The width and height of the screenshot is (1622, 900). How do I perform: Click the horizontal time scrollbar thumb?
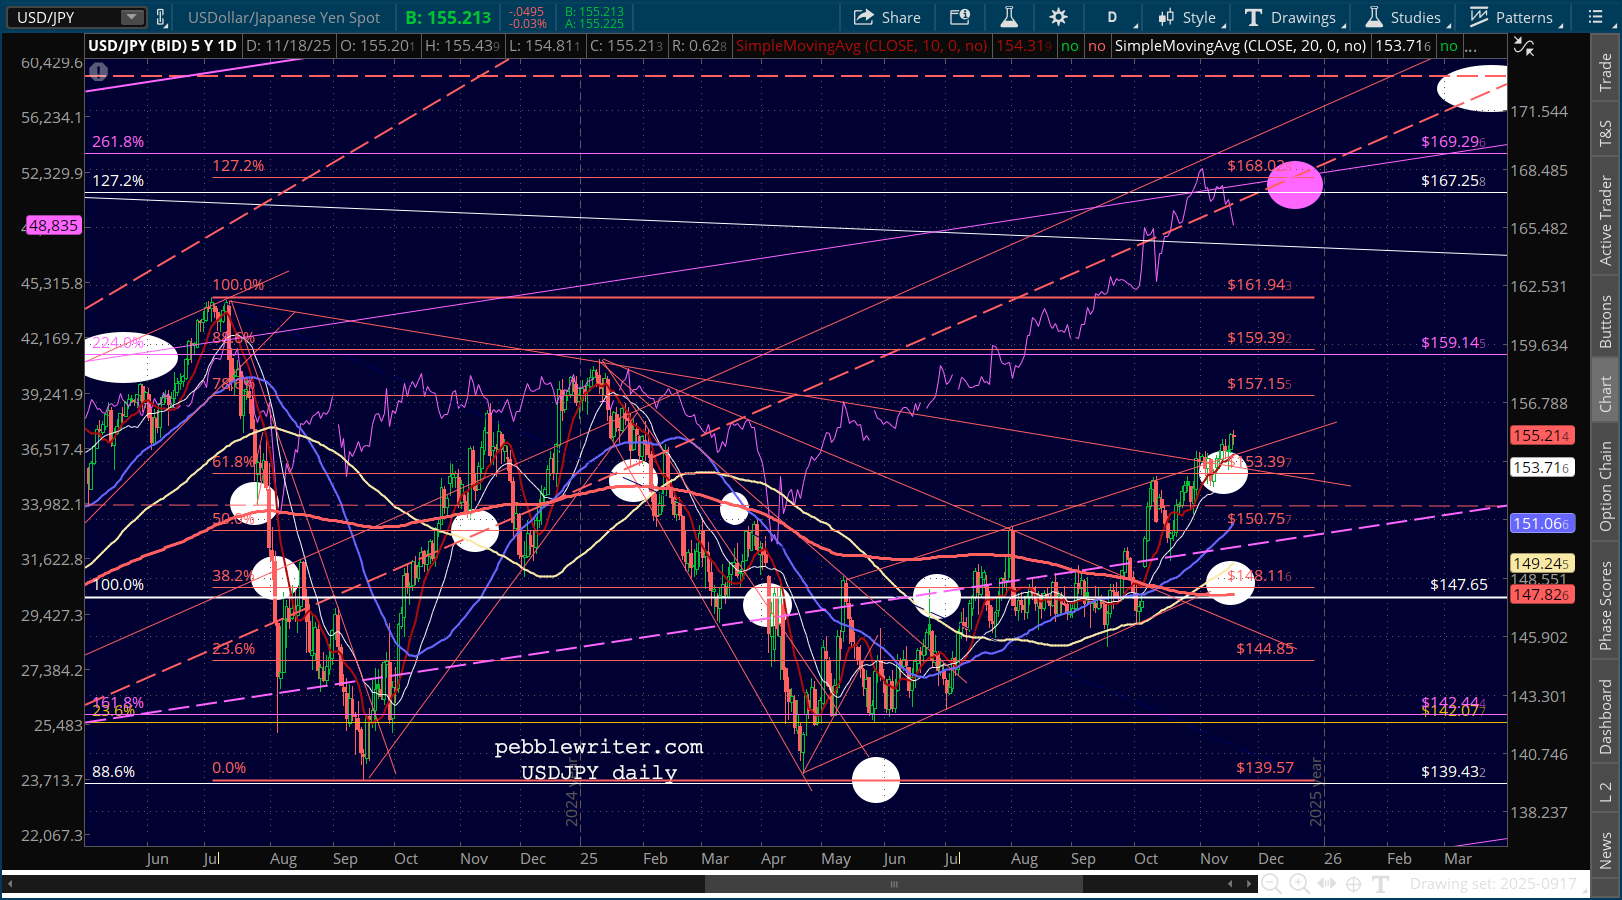(x=893, y=884)
